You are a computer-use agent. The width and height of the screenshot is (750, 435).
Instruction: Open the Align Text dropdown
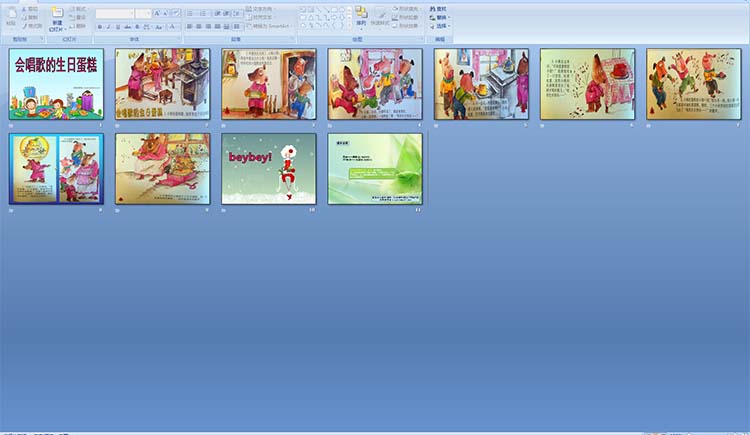[x=260, y=17]
